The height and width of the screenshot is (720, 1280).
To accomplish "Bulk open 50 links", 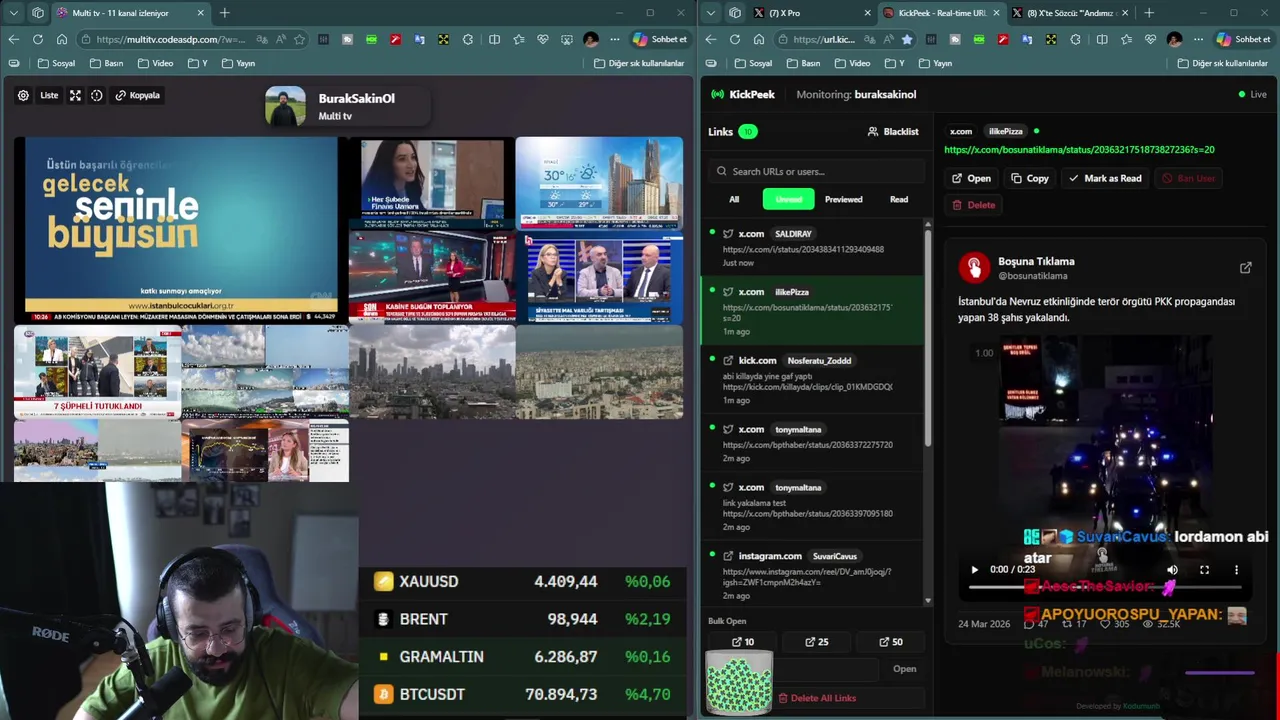I will [890, 642].
